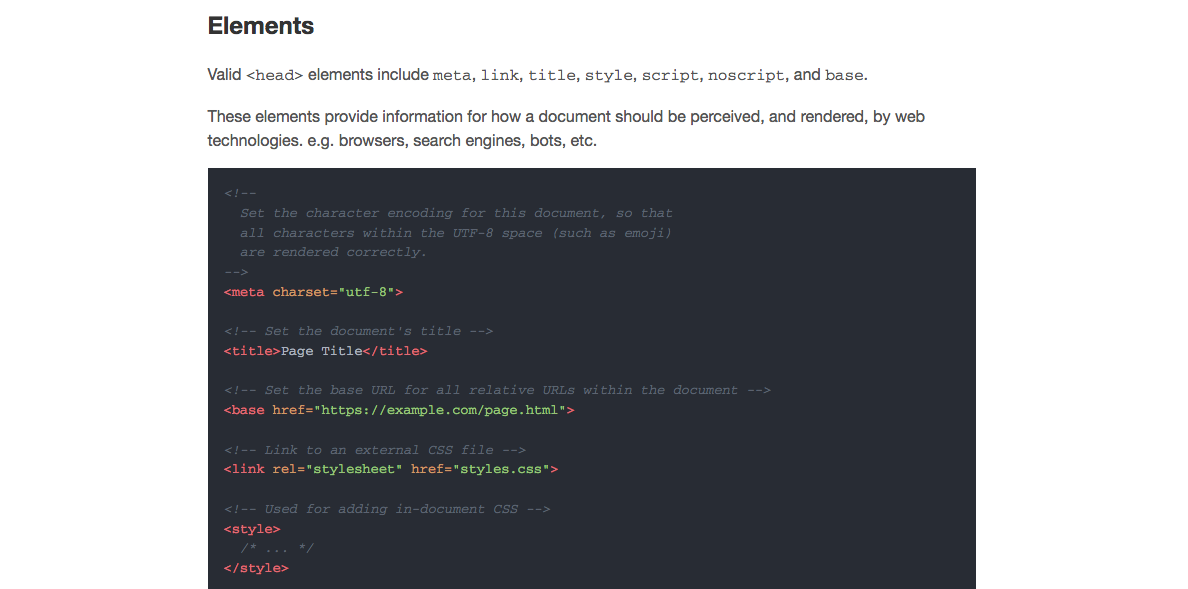The image size is (1188, 589).
Task: Click the "charset" attribute in the meta tag
Action: (301, 292)
